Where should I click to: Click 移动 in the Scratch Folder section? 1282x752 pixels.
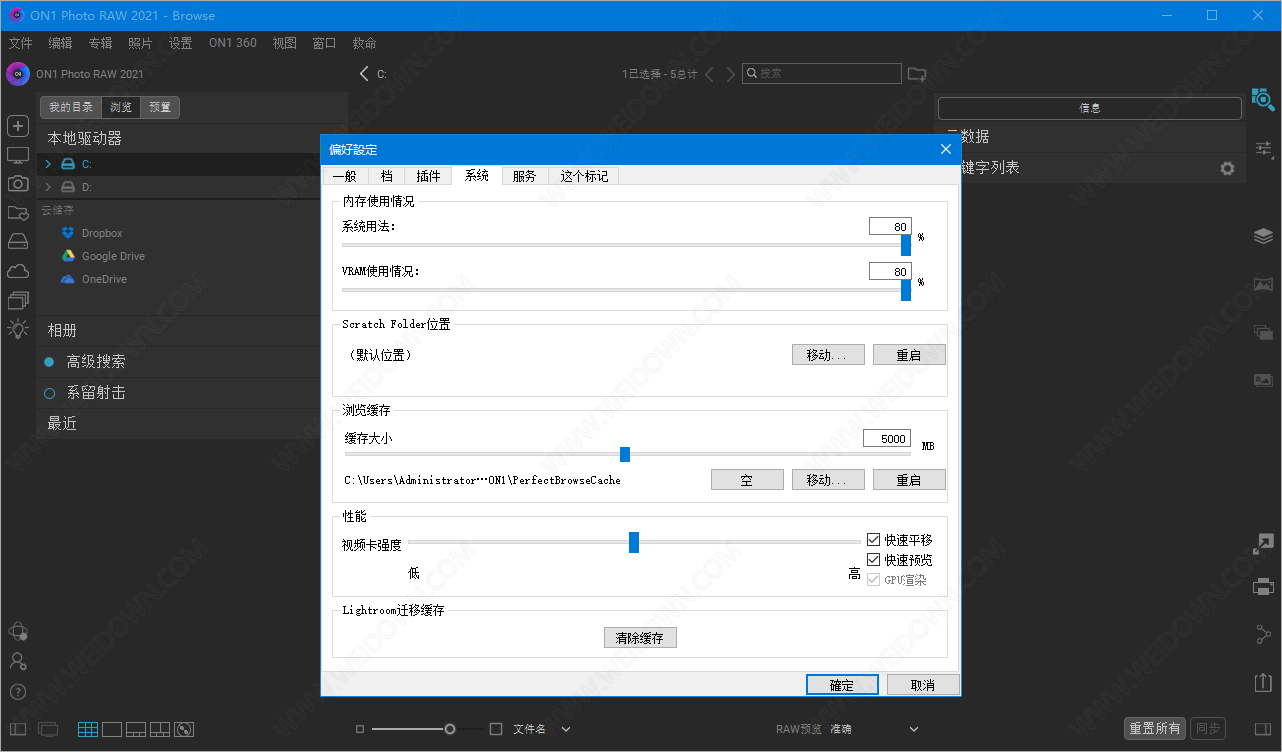click(828, 355)
